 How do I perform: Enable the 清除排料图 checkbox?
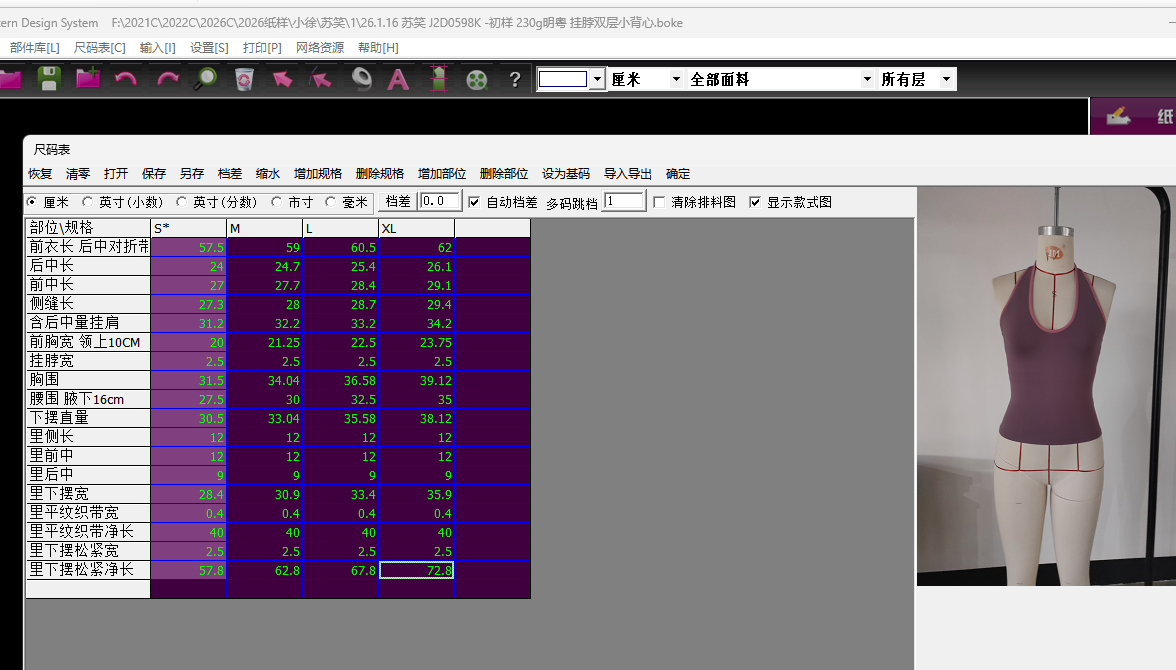pos(659,202)
